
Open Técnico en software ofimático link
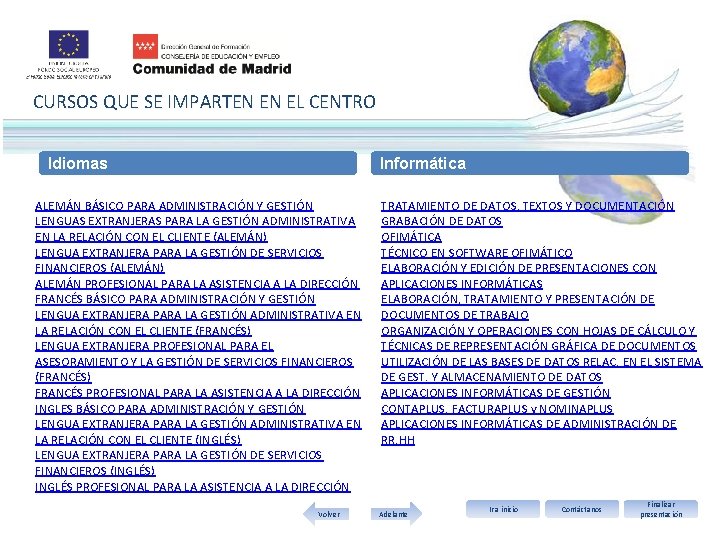pyautogui.click(x=477, y=253)
